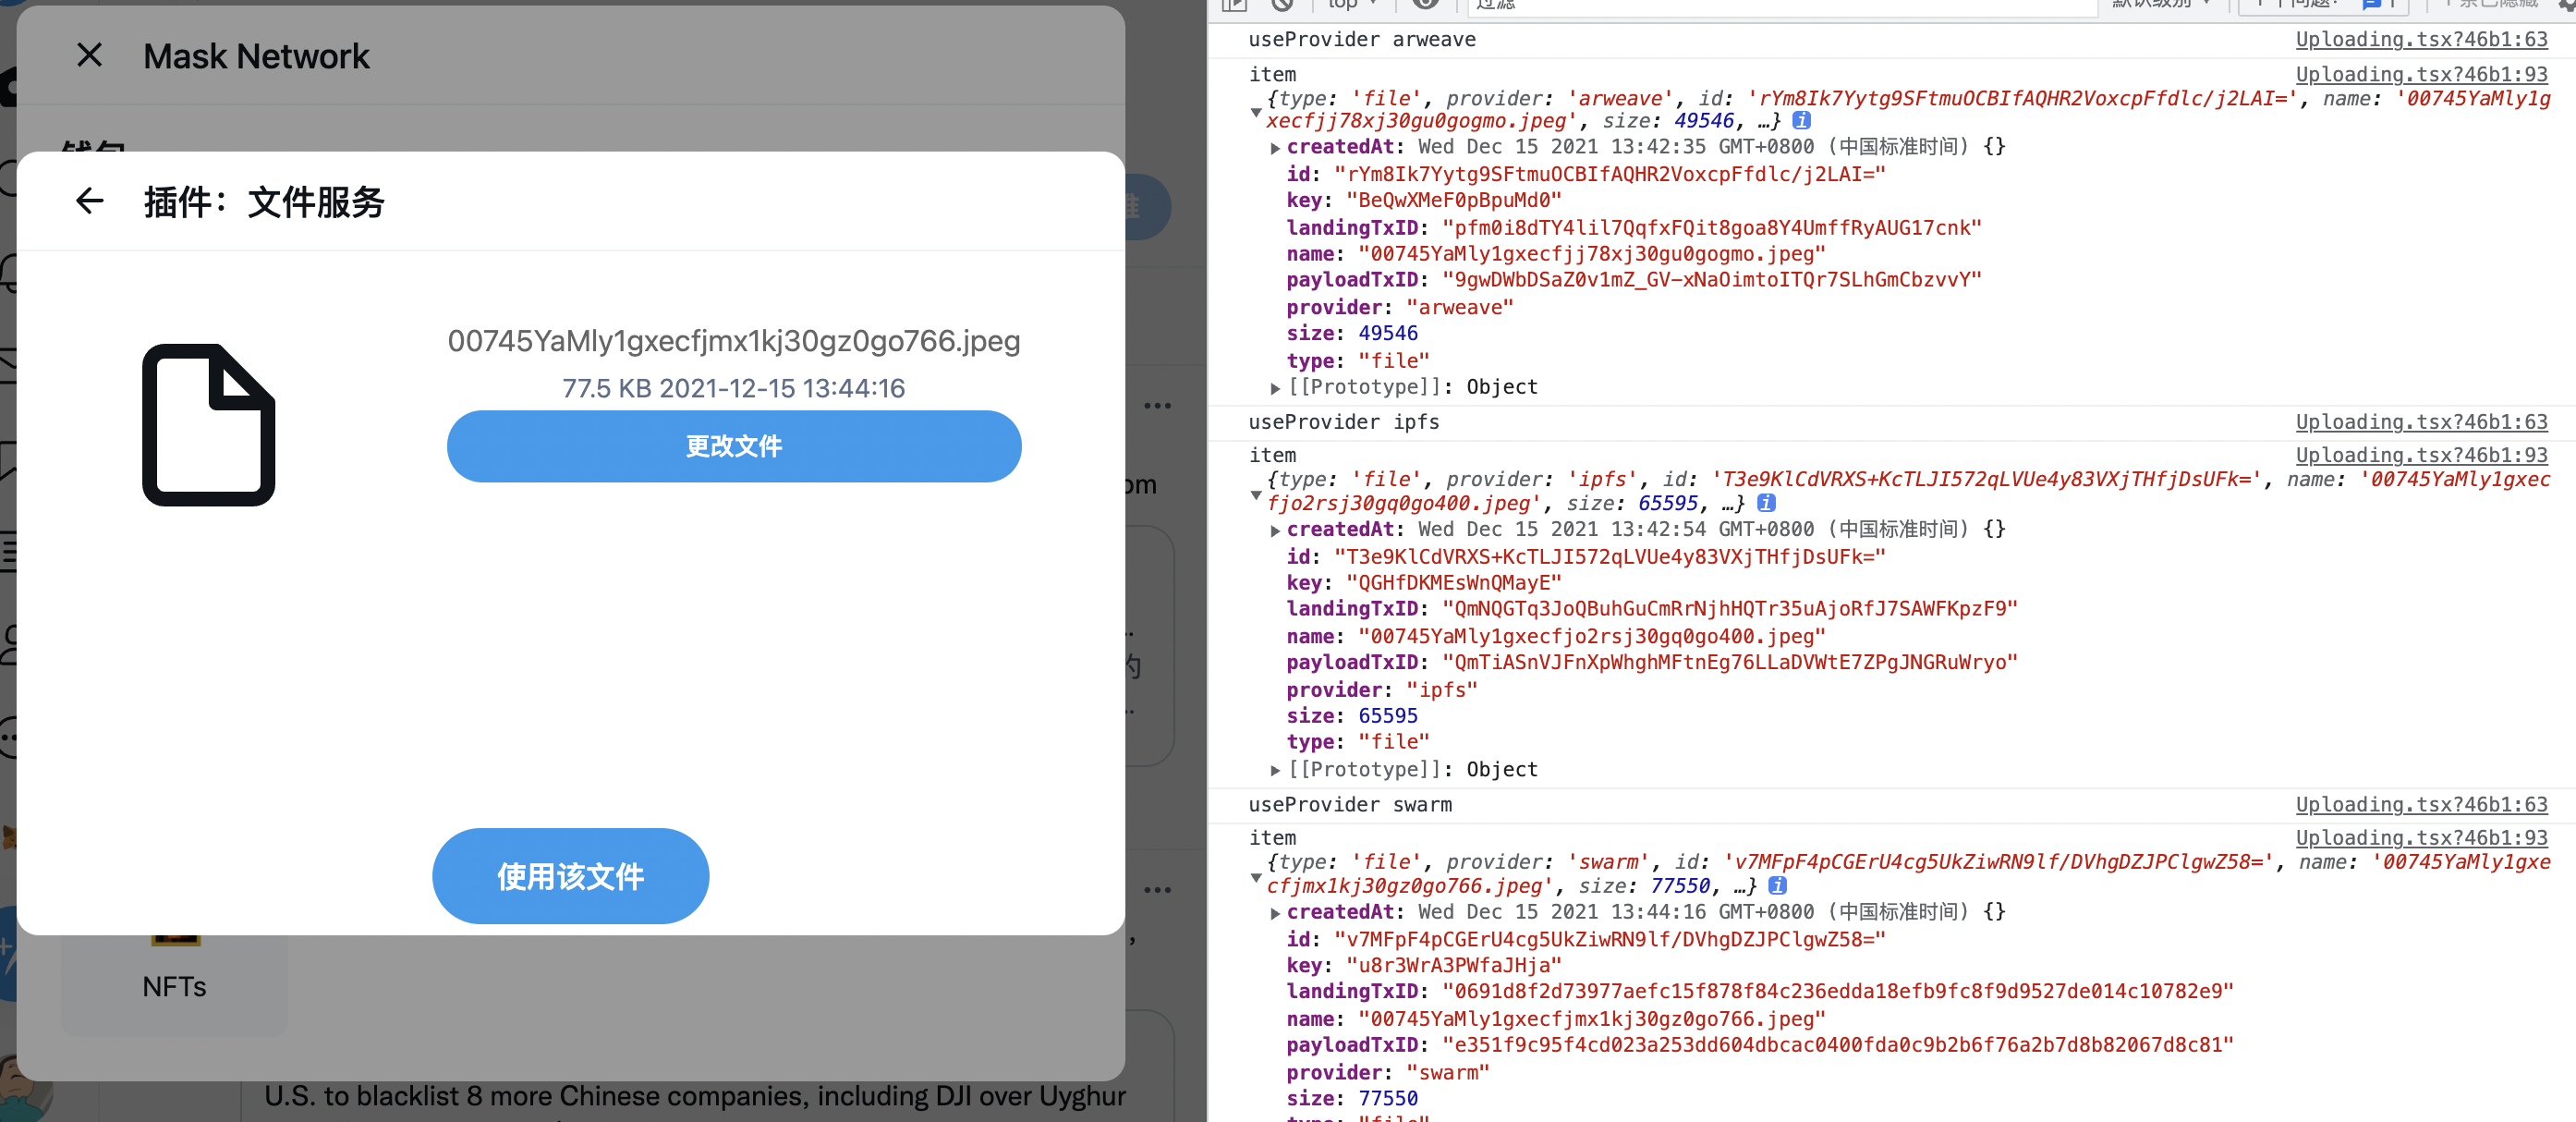Open Uploading.tsx:63 link for useProvider swarm
Viewport: 2576px width, 1122px height.
[x=2420, y=804]
